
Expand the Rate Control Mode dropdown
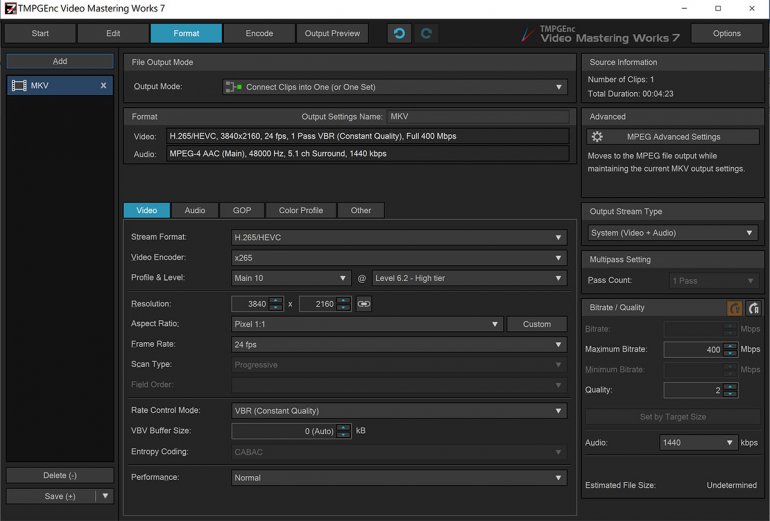[x=398, y=410]
